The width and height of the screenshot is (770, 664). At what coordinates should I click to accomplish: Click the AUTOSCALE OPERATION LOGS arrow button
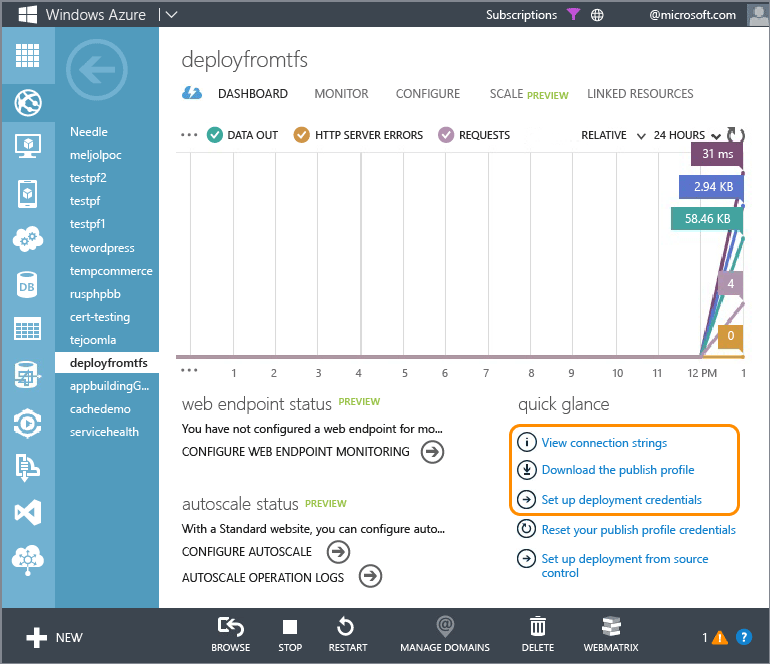click(x=370, y=576)
